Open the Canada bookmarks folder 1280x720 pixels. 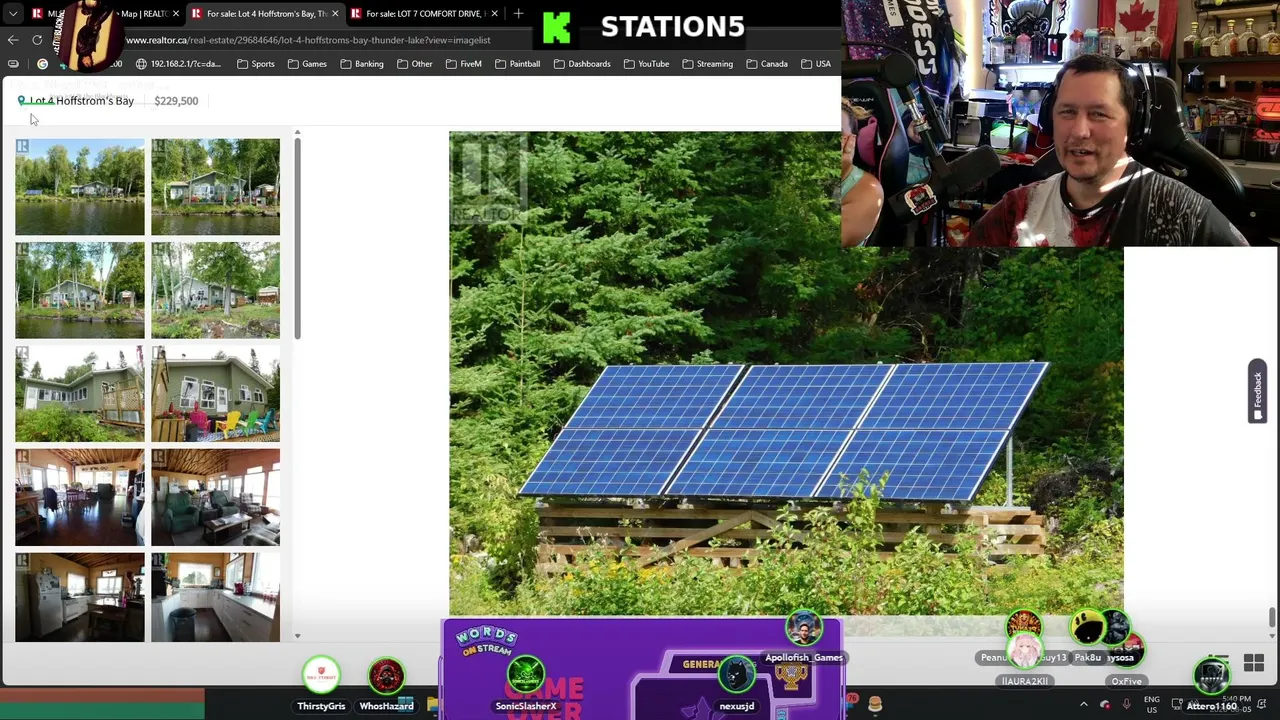[766, 64]
